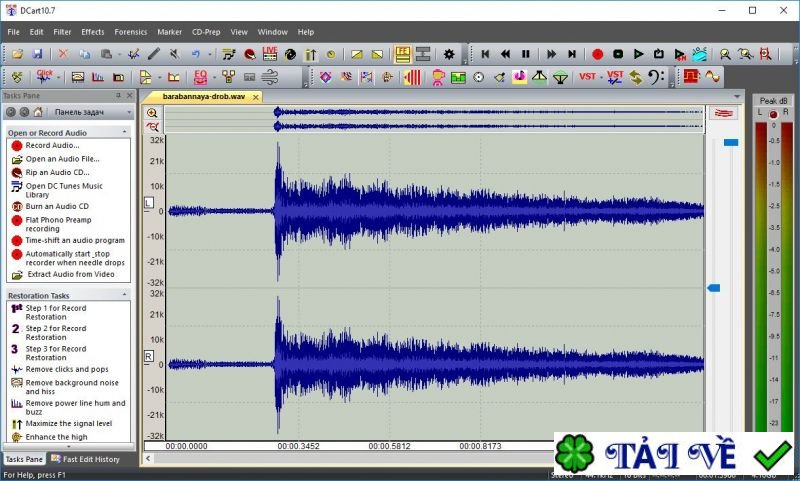Open the Forensics menu

(130, 32)
